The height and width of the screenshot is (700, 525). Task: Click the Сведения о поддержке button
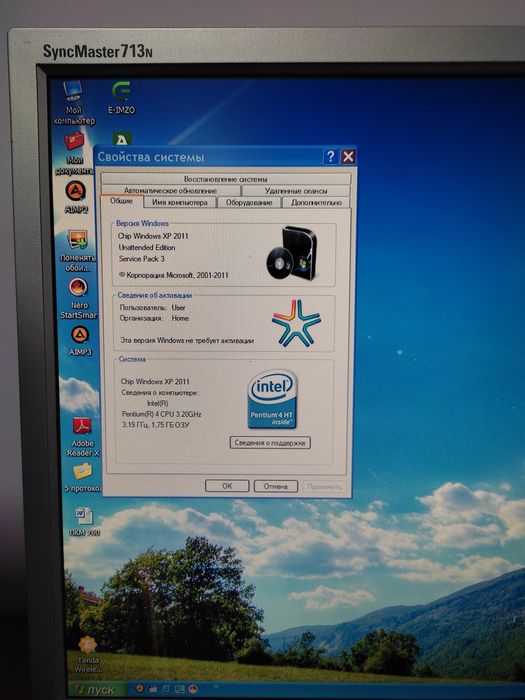pyautogui.click(x=270, y=442)
